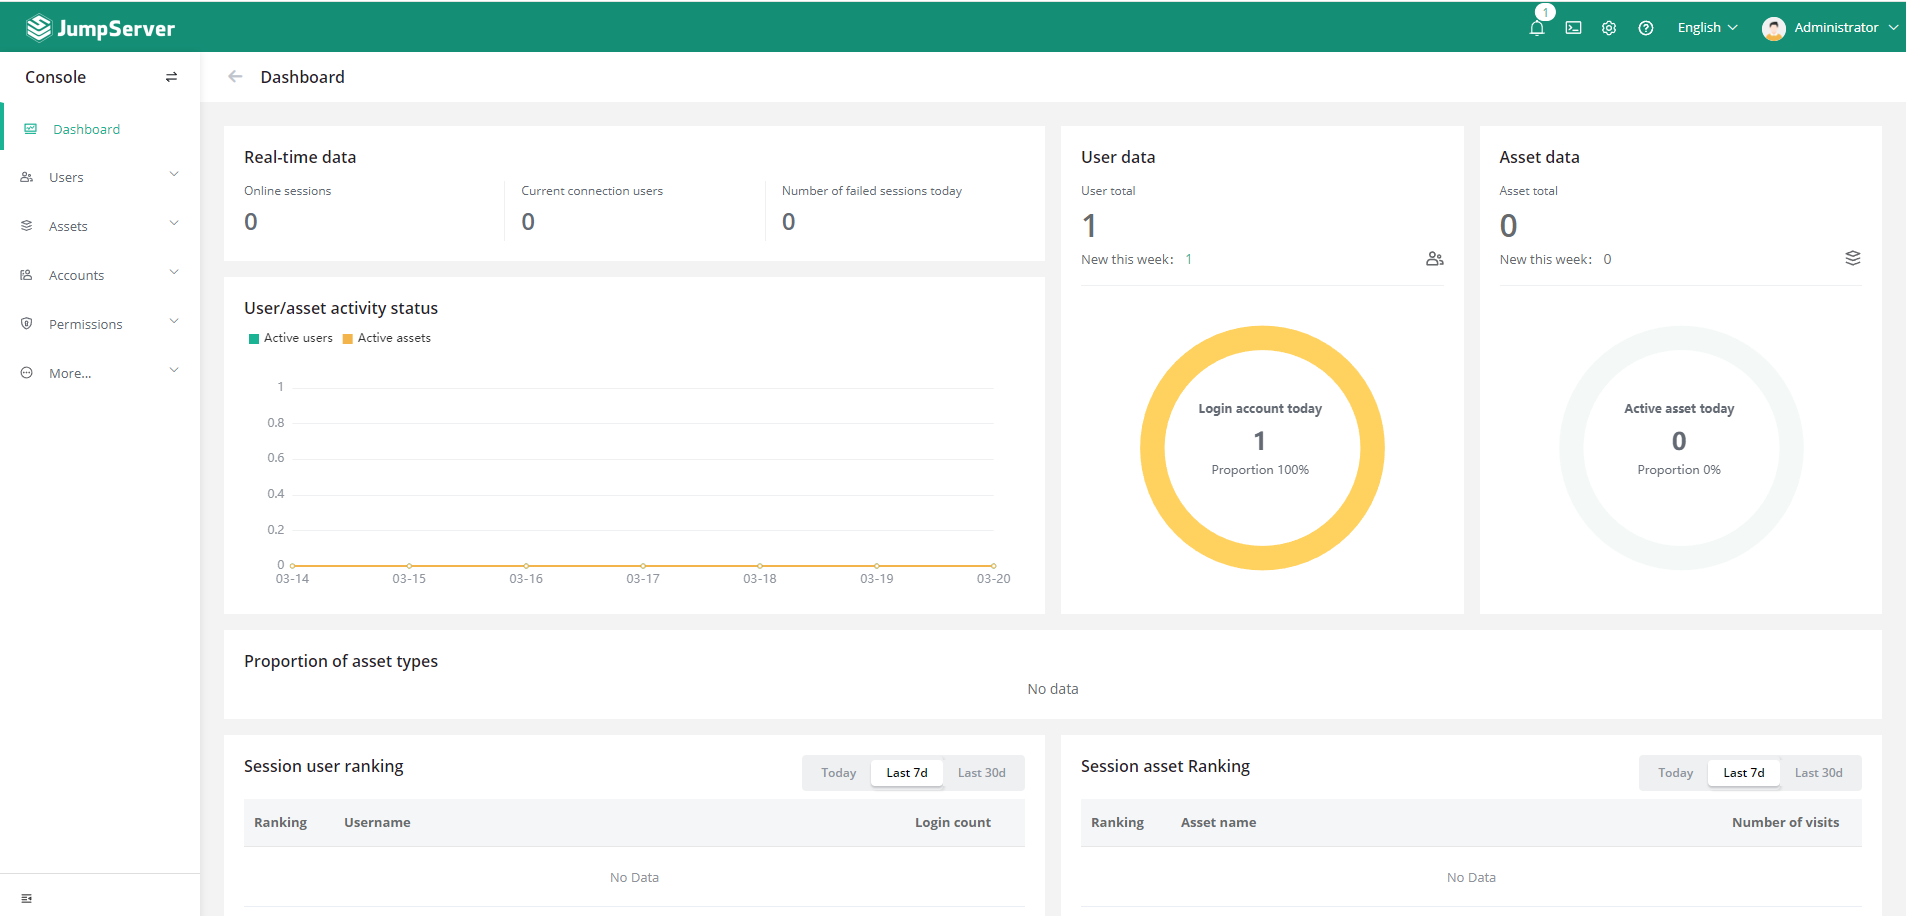The width and height of the screenshot is (1906, 916).
Task: Click the users icon in User data
Action: coord(1434,259)
